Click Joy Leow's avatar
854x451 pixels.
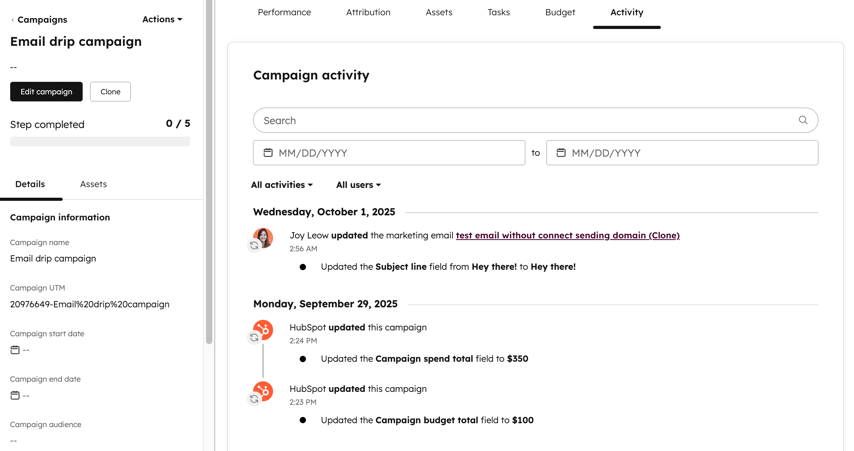click(263, 236)
